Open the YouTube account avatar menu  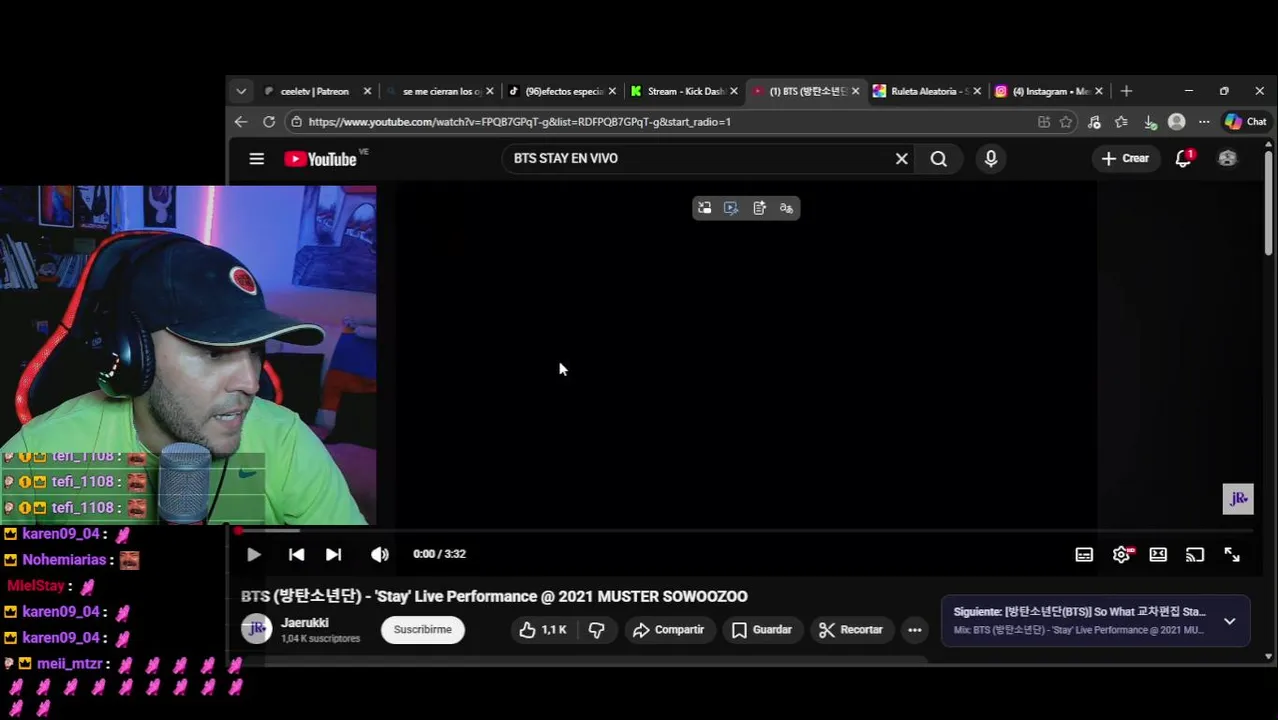pos(1227,158)
